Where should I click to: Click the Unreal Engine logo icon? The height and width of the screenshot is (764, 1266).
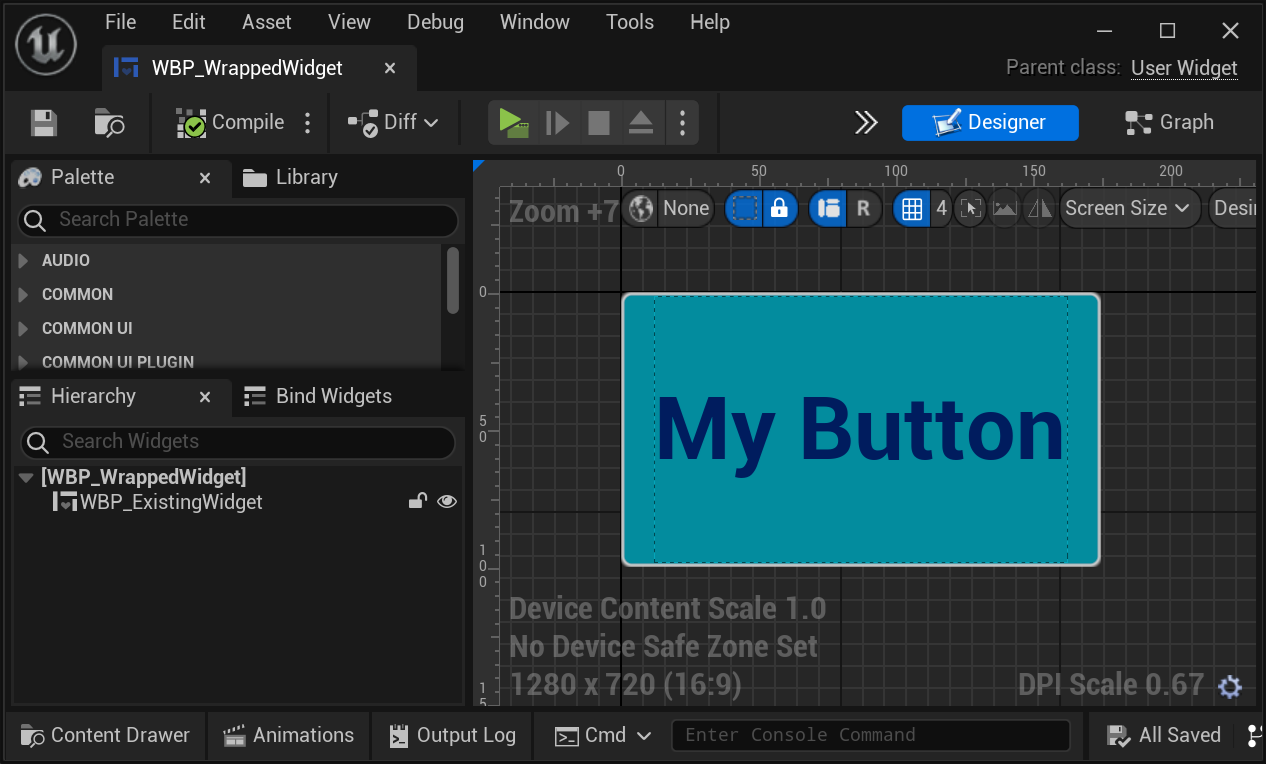tap(45, 45)
